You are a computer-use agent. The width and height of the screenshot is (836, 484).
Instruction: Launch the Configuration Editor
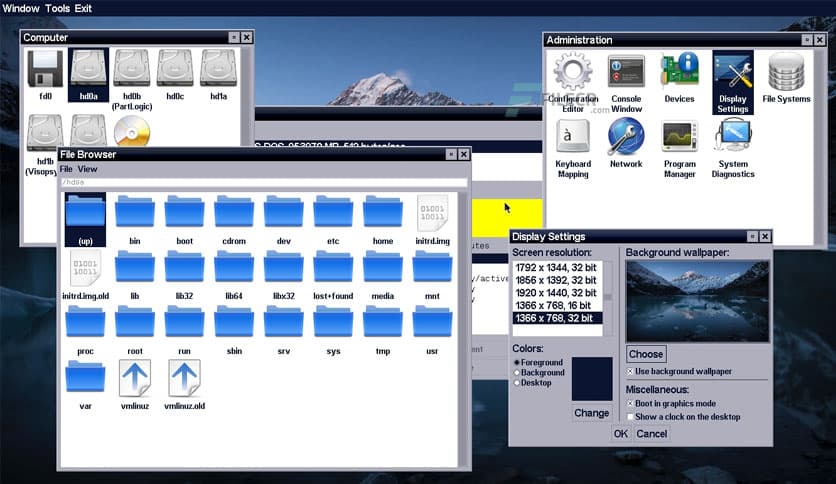coord(573,83)
